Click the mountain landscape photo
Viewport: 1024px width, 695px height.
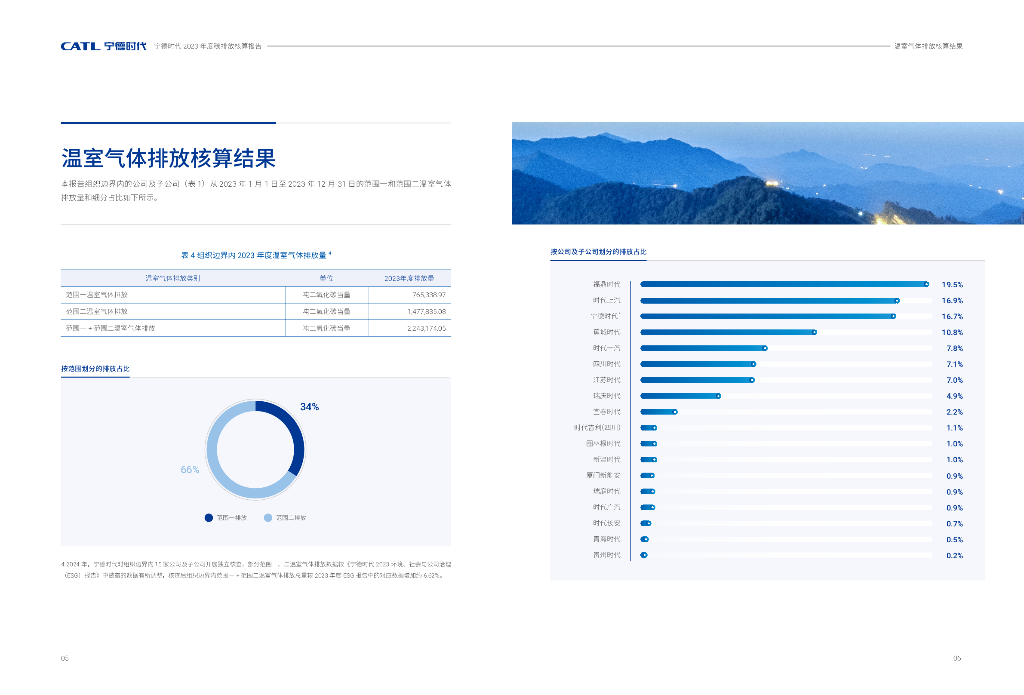click(x=767, y=173)
